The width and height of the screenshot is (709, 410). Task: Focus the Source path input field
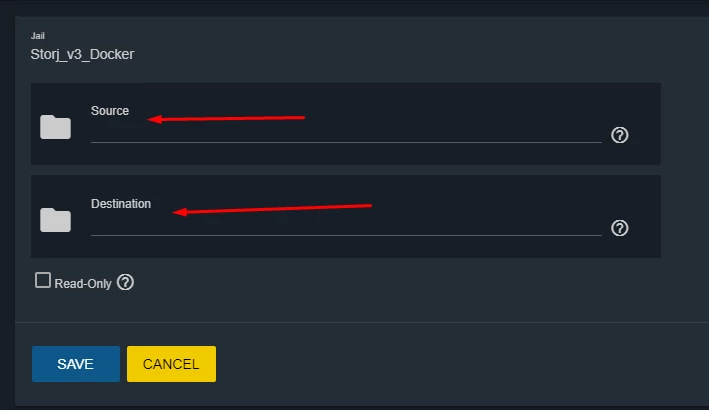(x=346, y=133)
